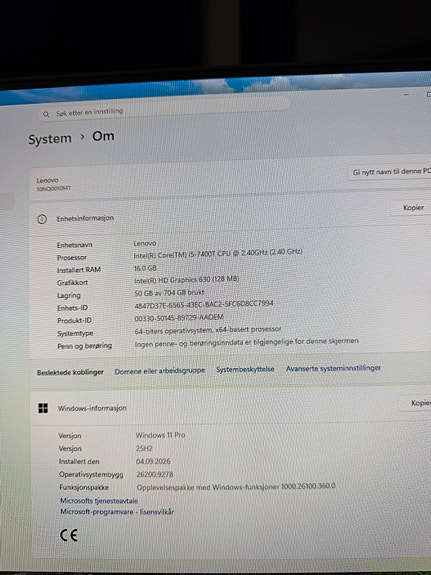431x575 pixels.
Task: Click the breadcrumb chevron between System and Om
Action: coord(83,137)
